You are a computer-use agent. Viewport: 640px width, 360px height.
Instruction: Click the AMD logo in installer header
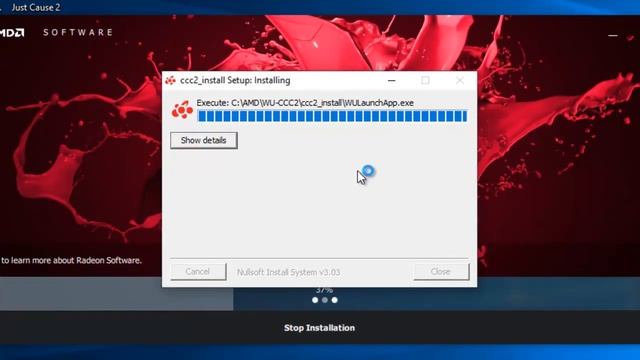[x=12, y=33]
